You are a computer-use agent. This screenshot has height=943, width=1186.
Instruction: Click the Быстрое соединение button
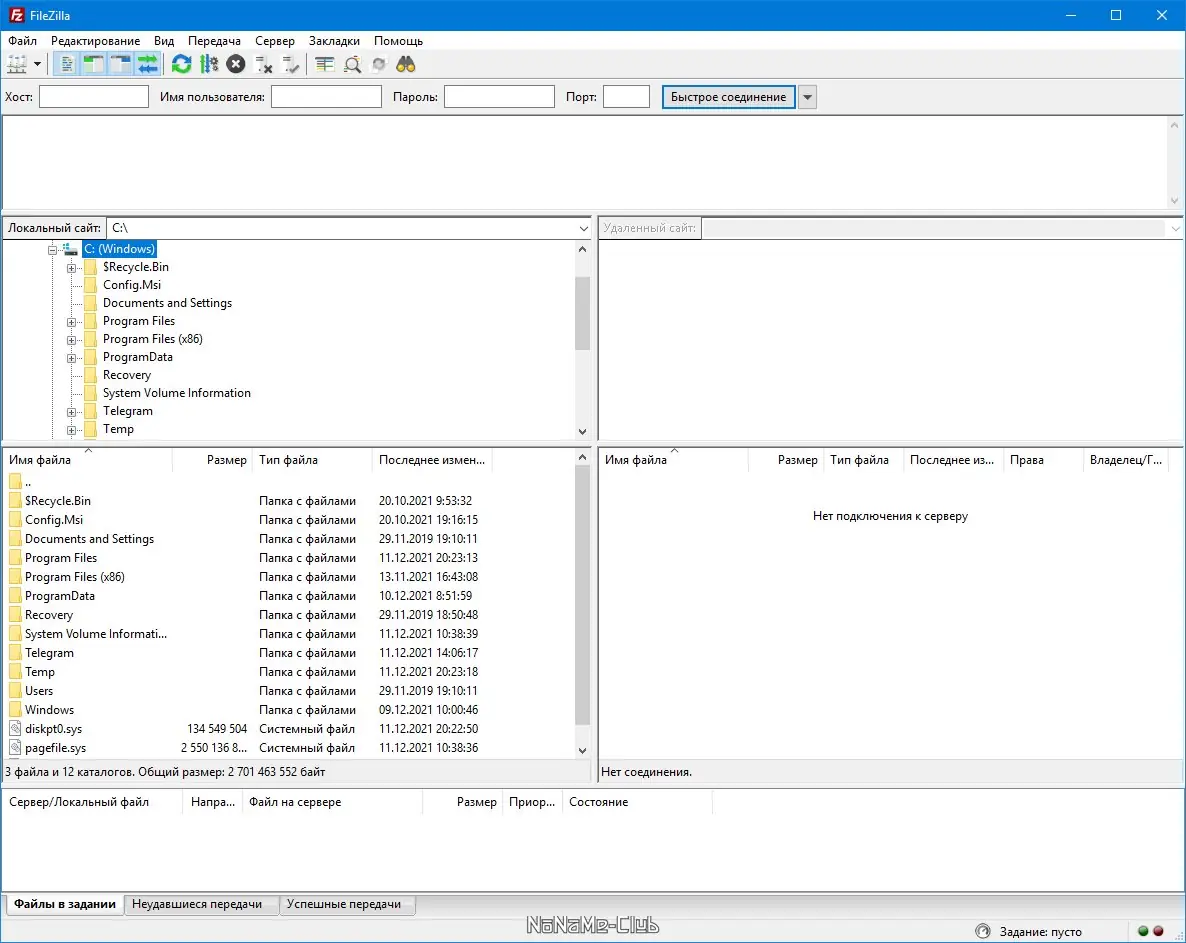728,97
